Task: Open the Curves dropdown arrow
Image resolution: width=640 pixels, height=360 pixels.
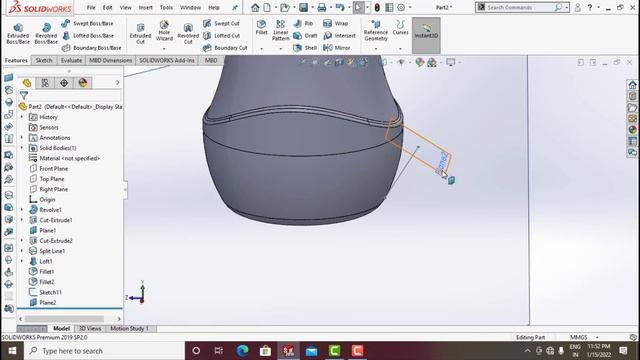Action: 400,49
